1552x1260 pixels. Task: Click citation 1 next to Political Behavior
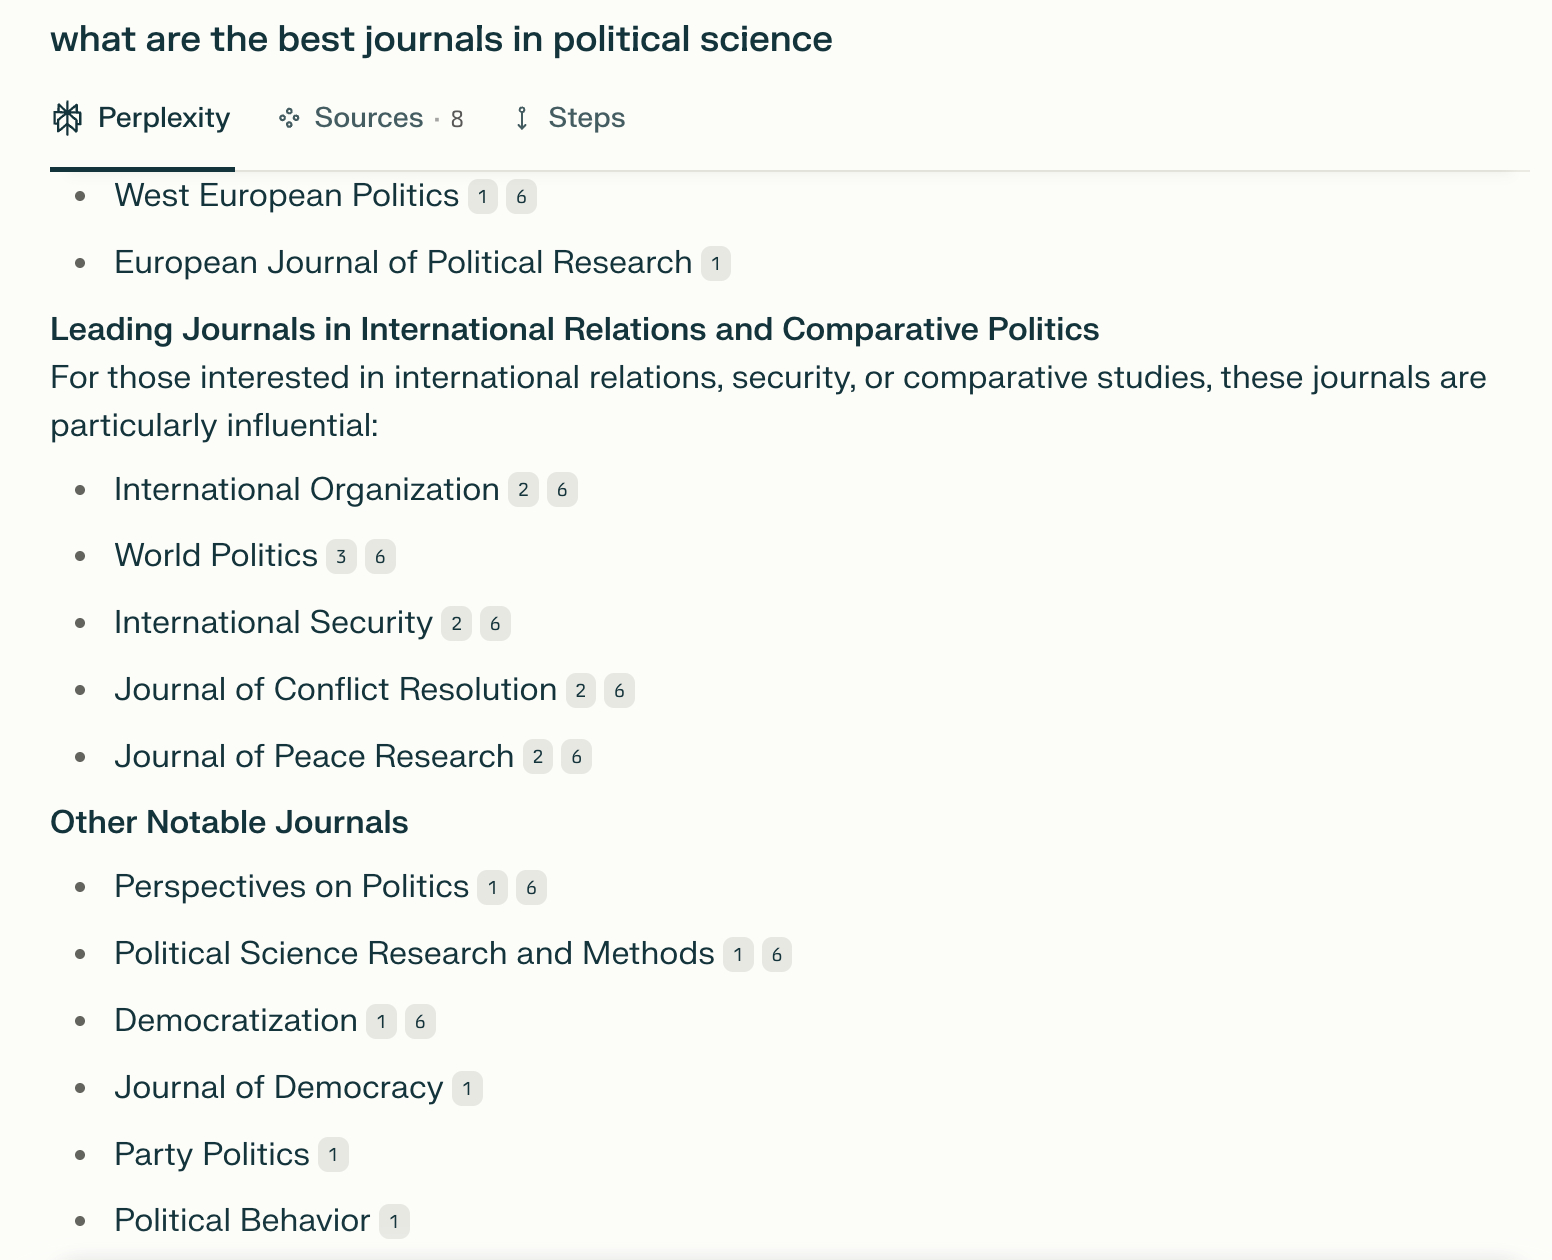(394, 1221)
